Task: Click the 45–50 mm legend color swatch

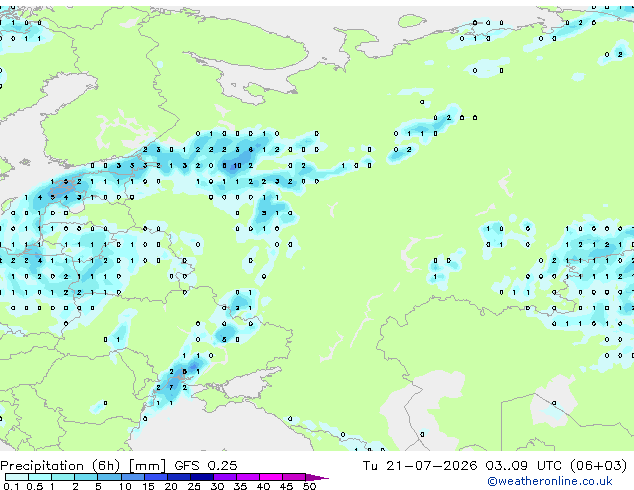Action: click(294, 477)
